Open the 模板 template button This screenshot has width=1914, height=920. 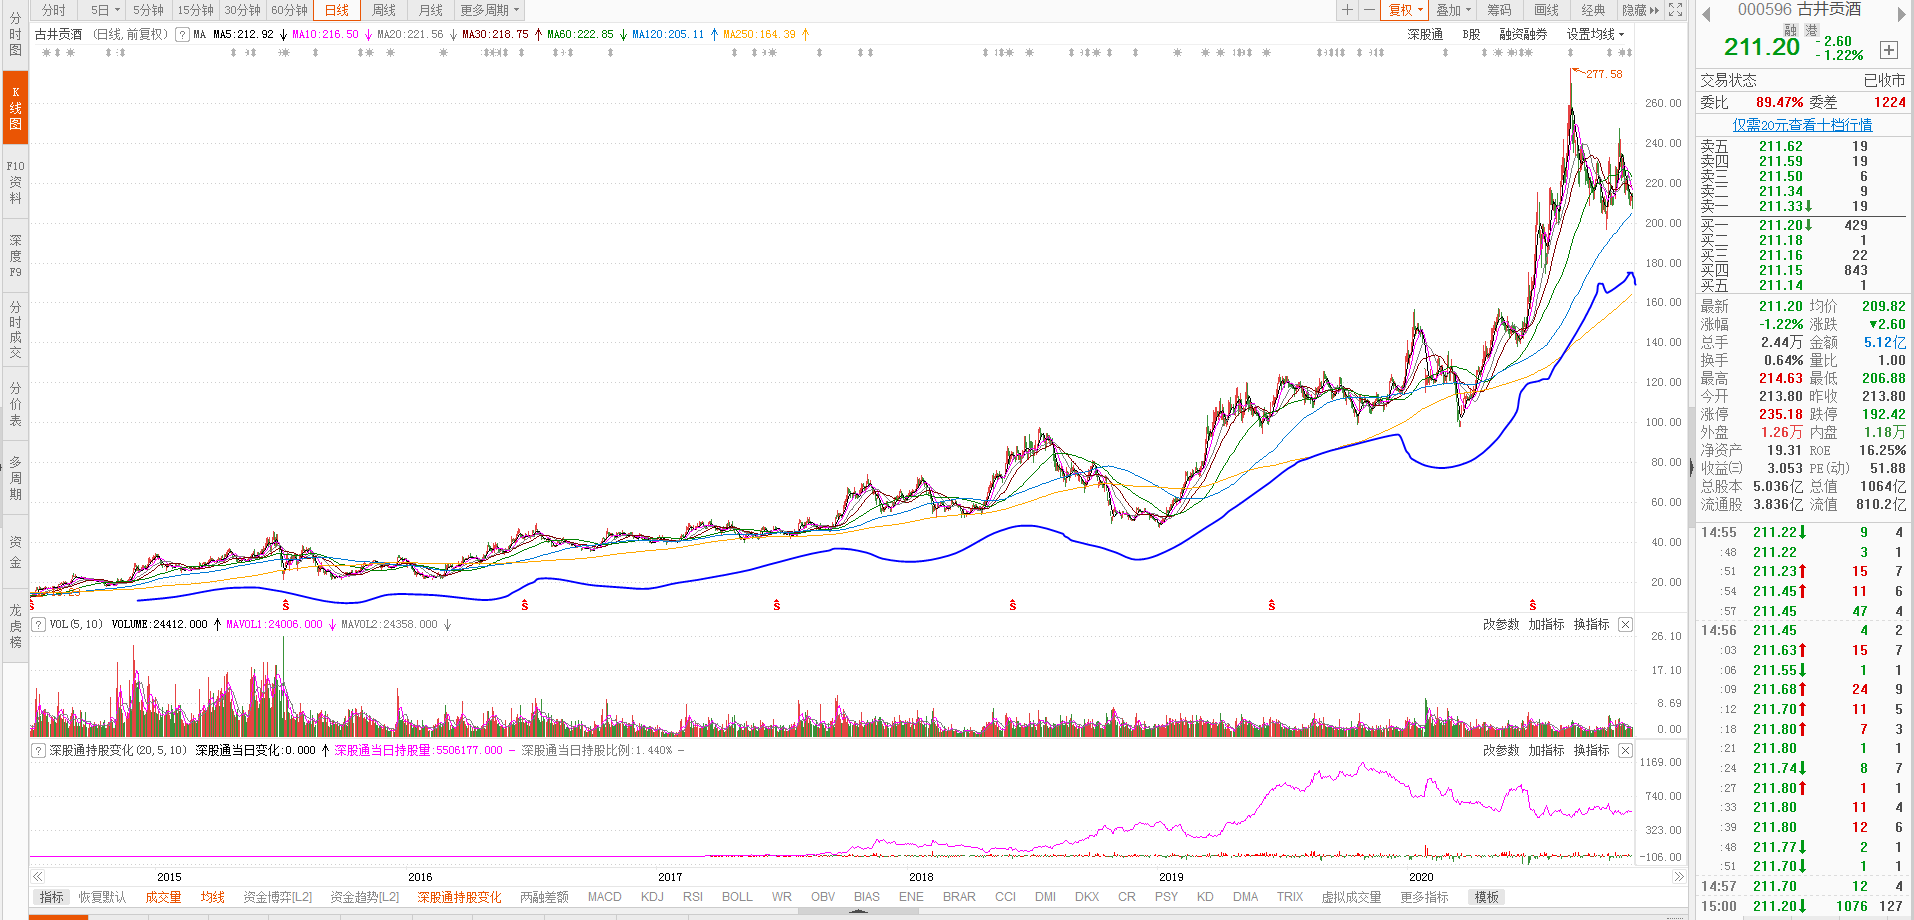(x=1487, y=897)
